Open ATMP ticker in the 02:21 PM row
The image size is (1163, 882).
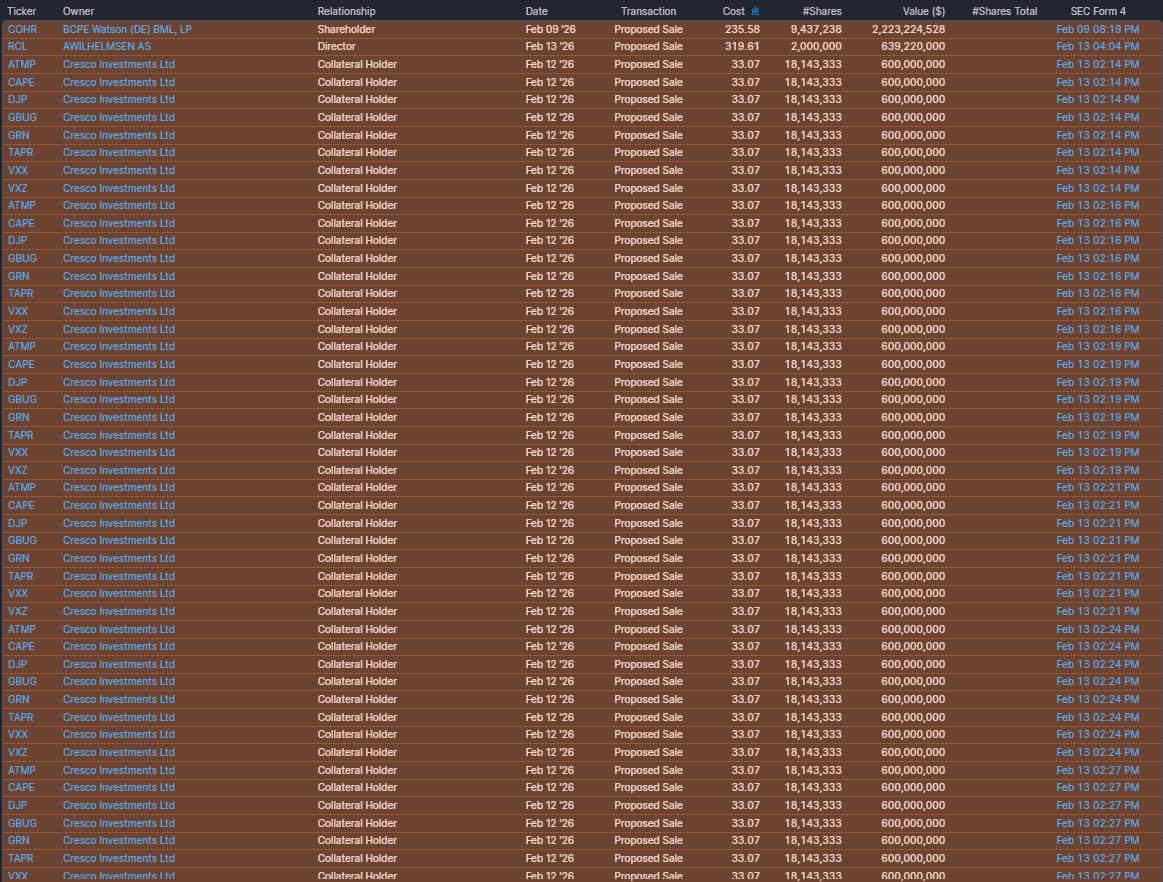click(22, 487)
